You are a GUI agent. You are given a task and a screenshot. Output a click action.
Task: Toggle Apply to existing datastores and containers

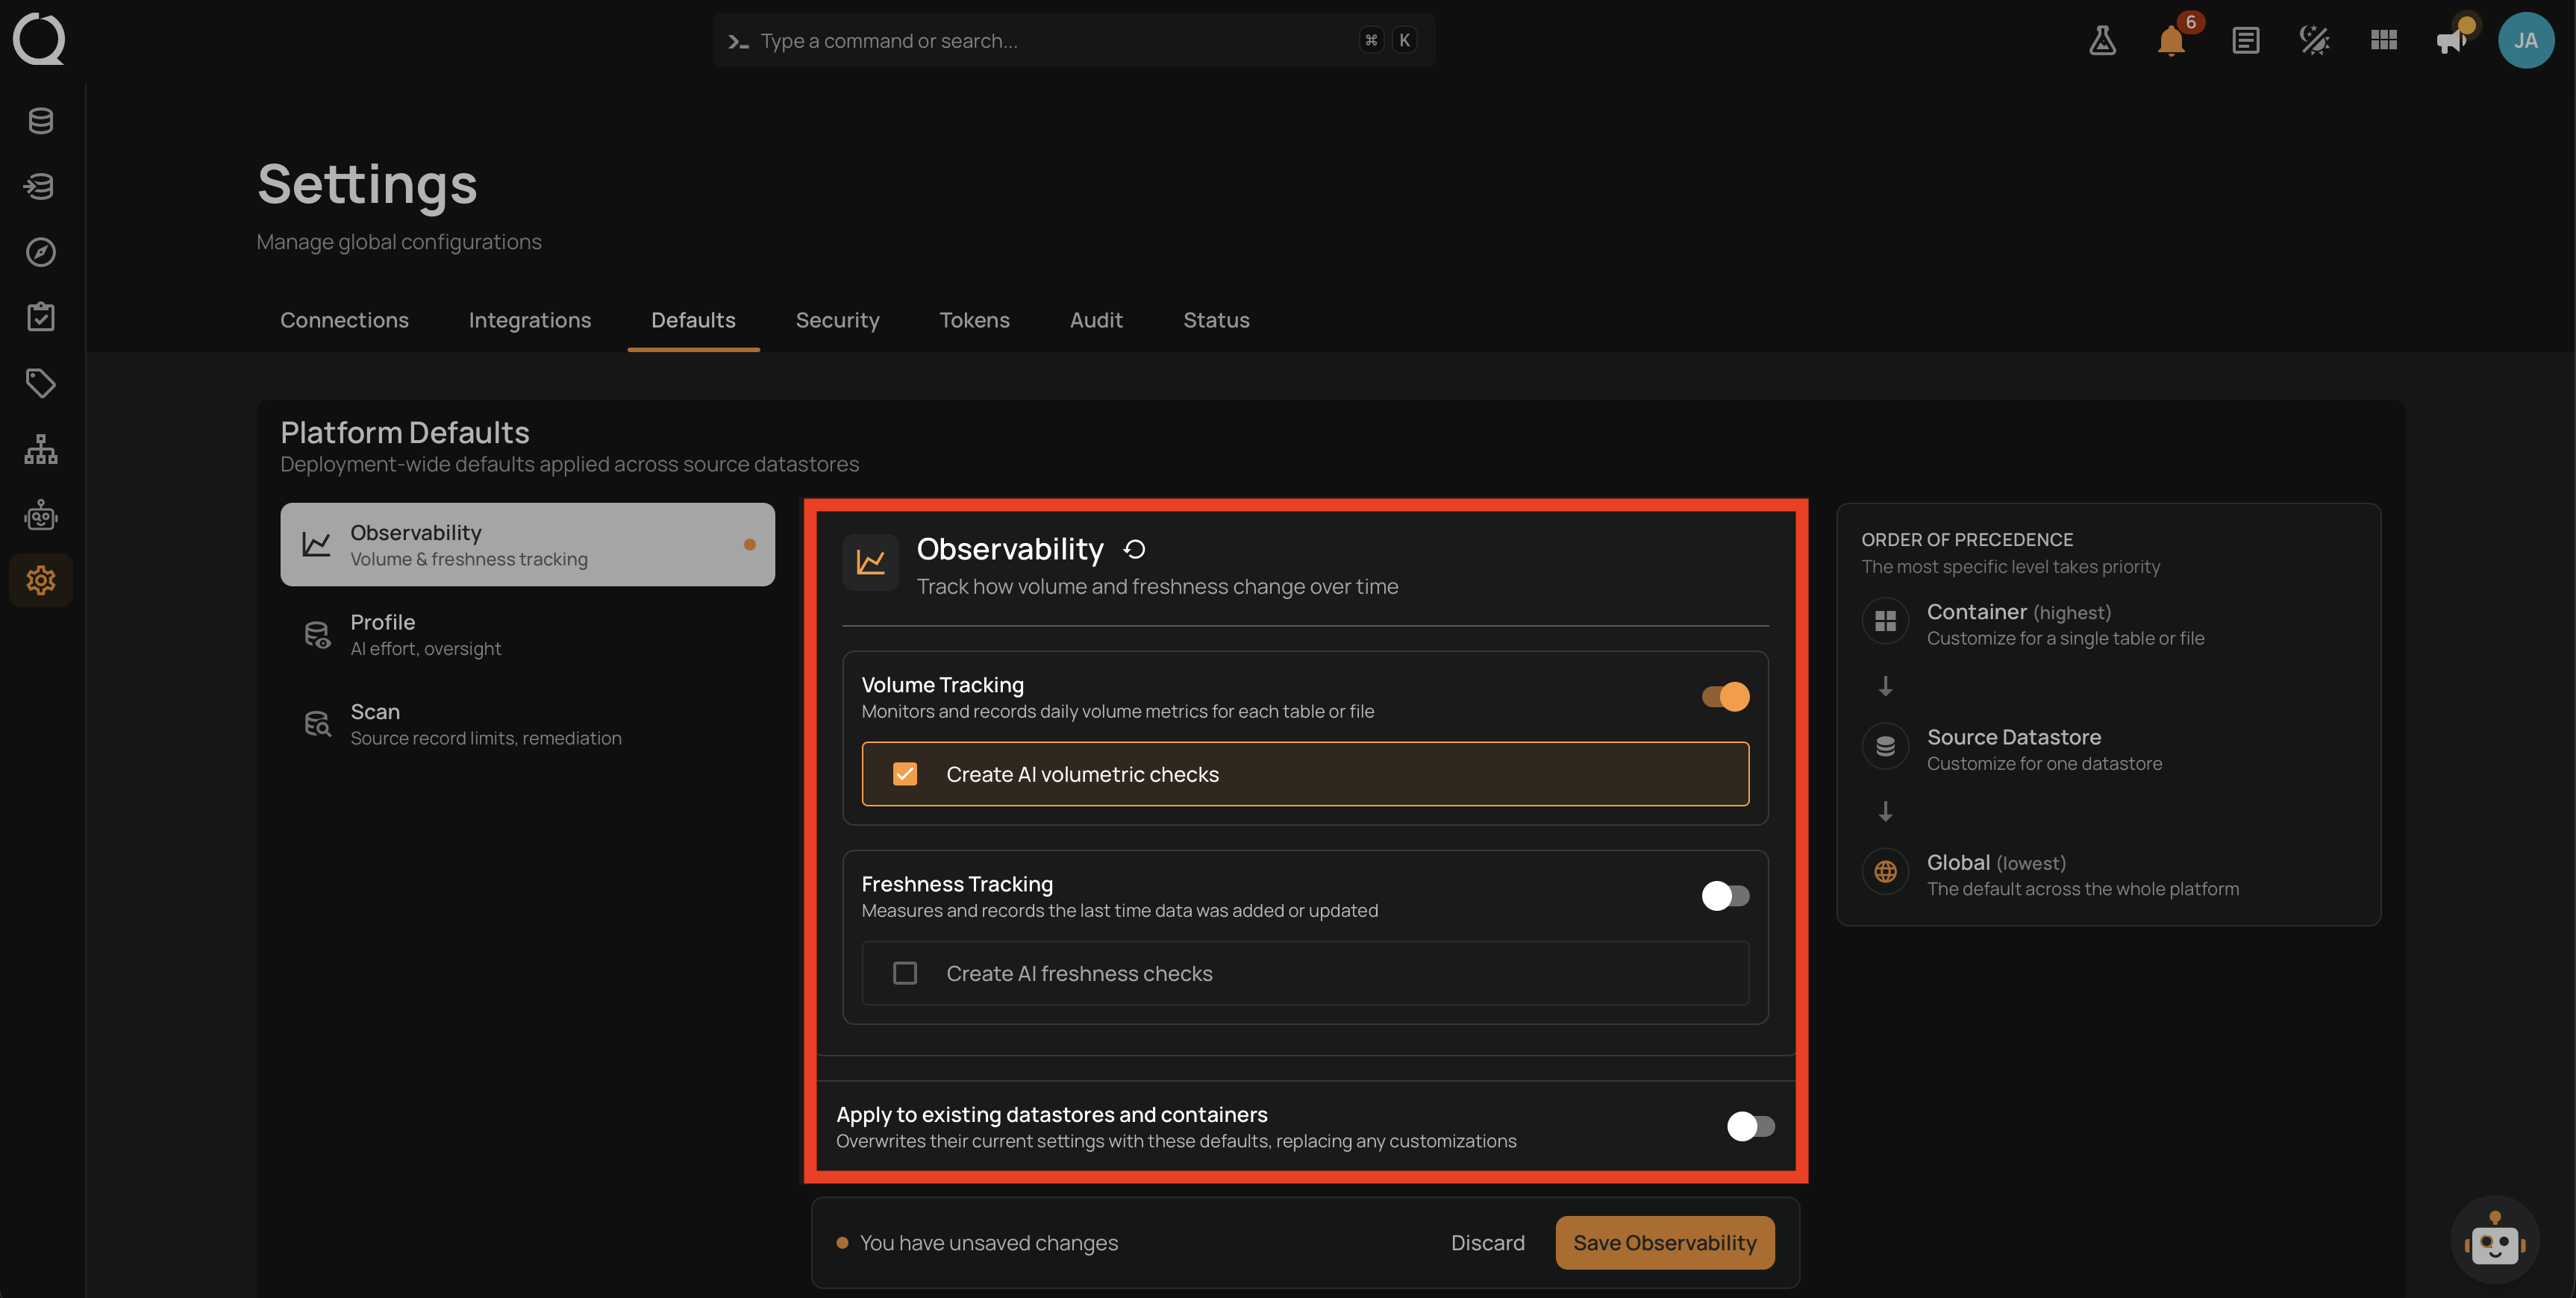click(x=1751, y=1126)
